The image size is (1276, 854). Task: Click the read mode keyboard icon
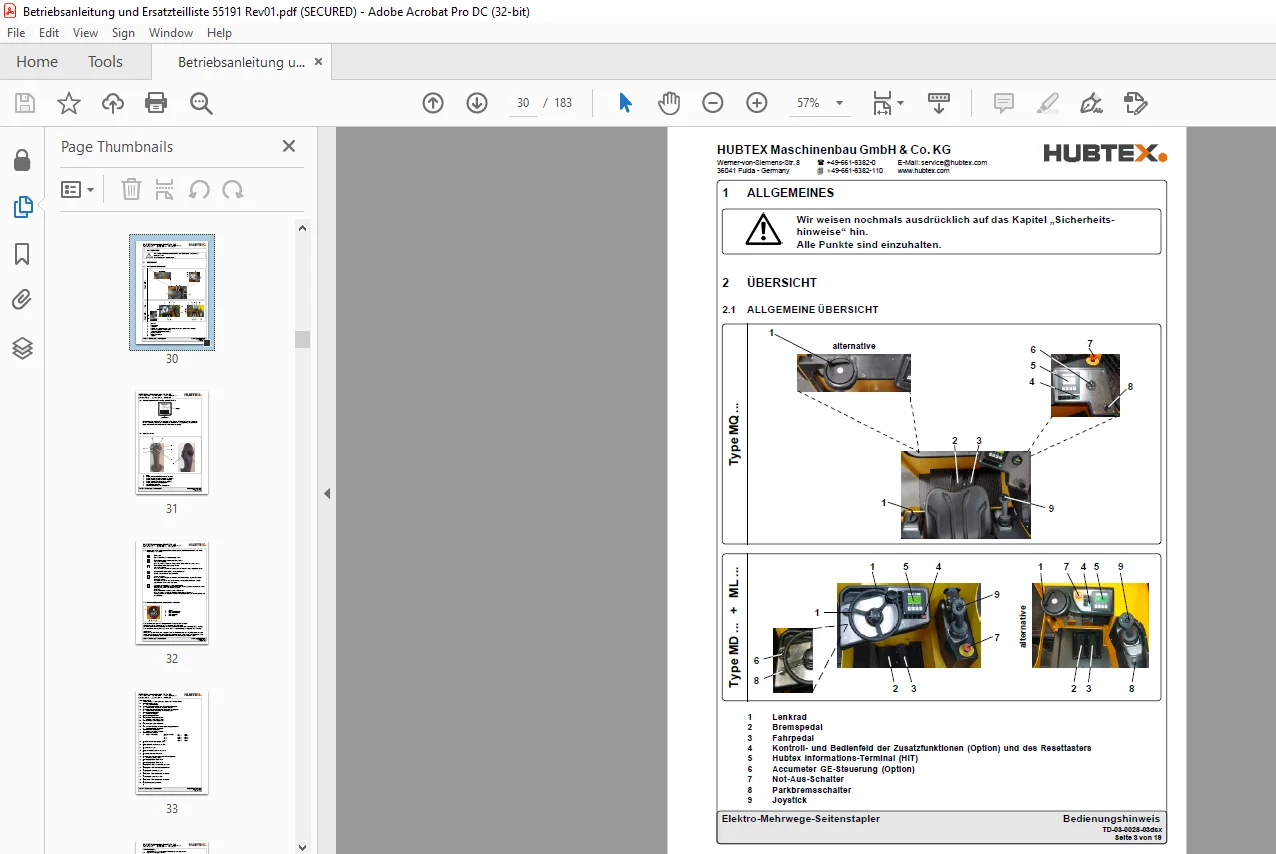tap(939, 103)
